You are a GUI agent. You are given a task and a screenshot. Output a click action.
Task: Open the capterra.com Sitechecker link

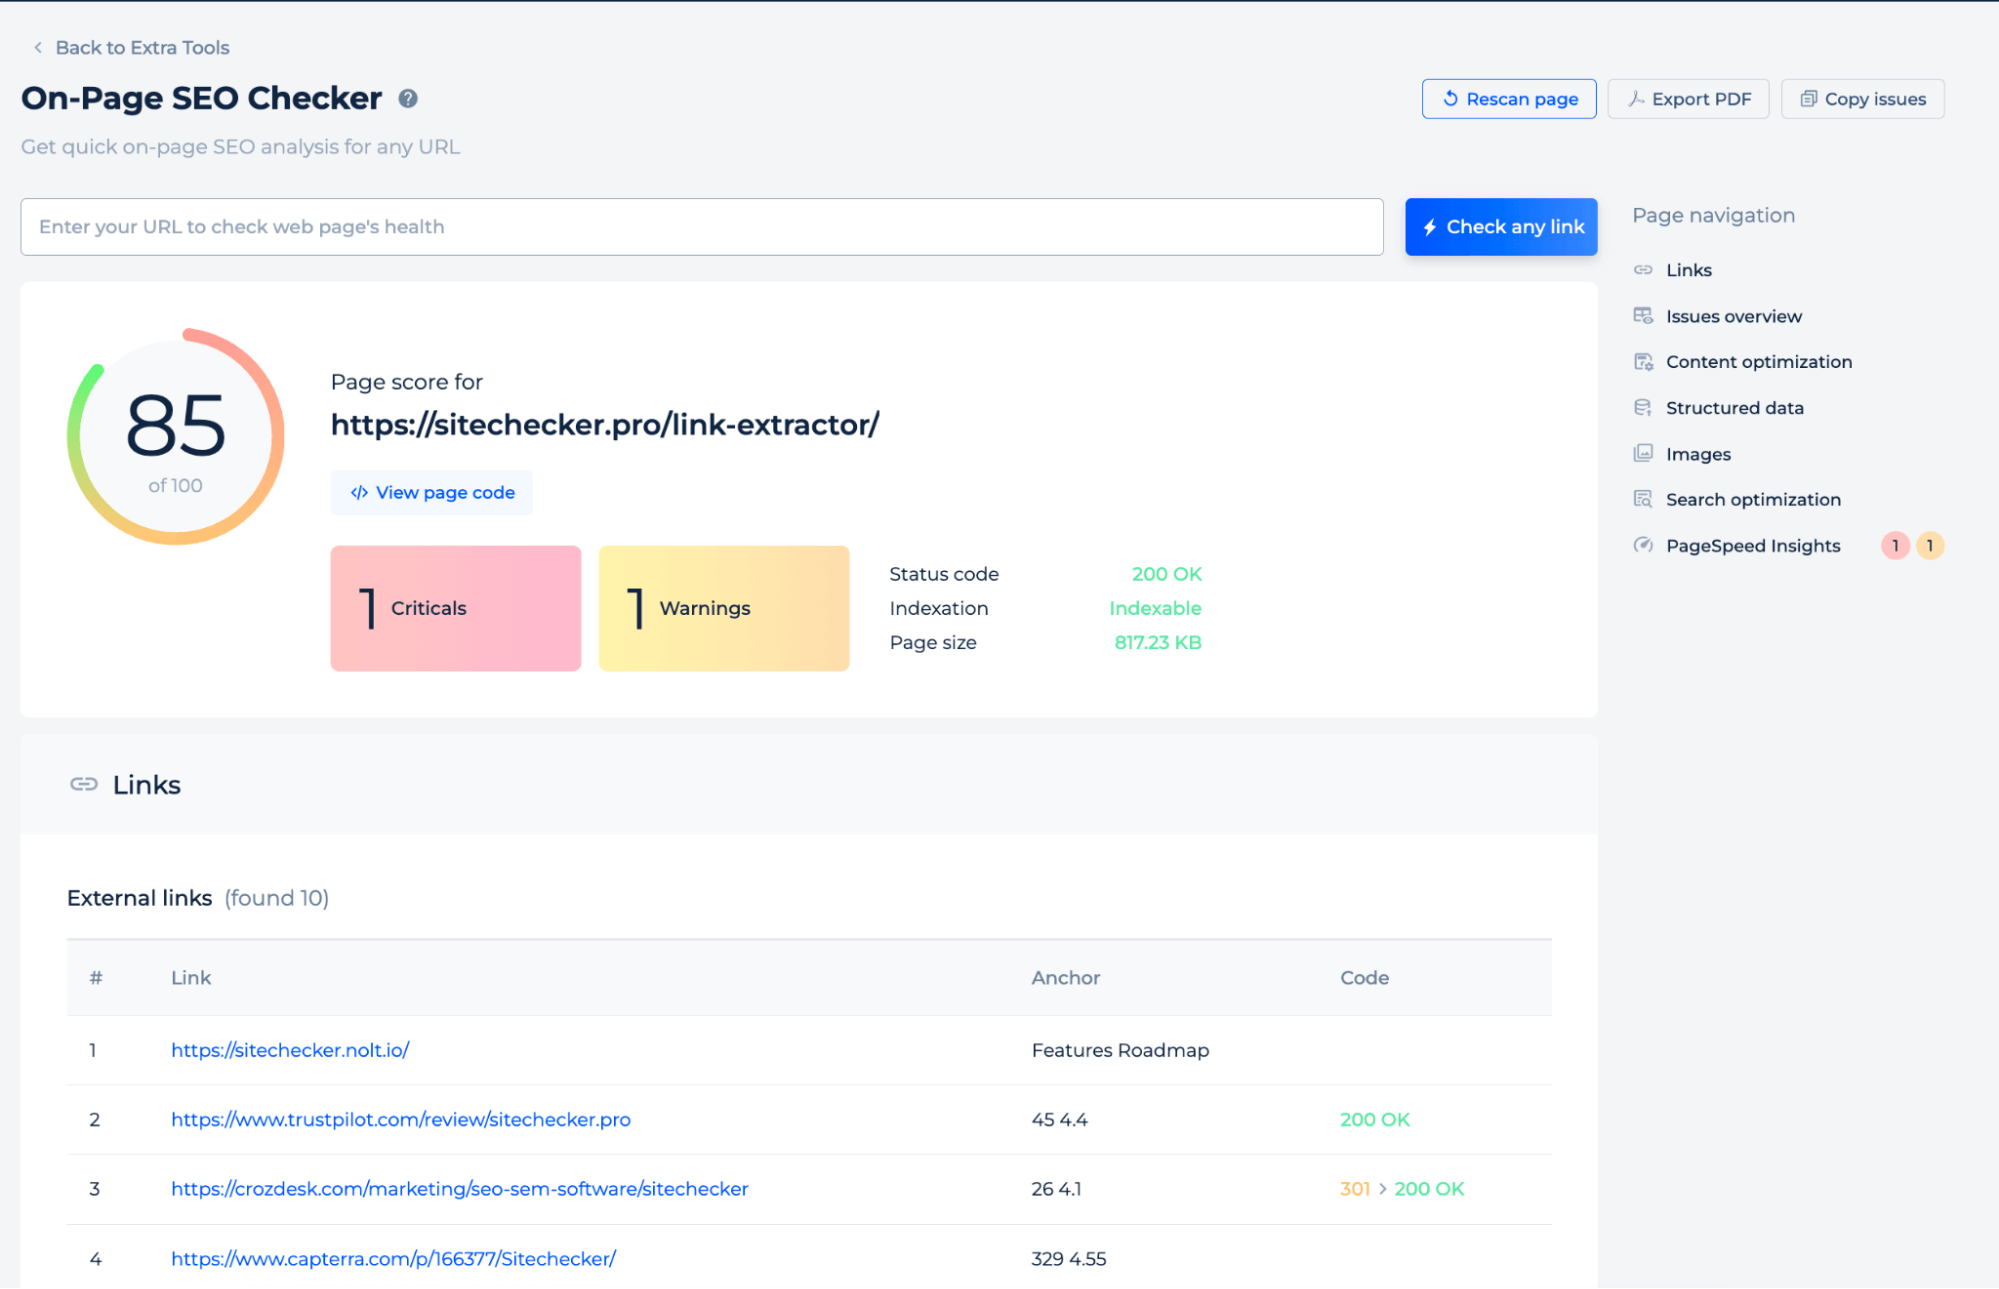(x=394, y=1259)
